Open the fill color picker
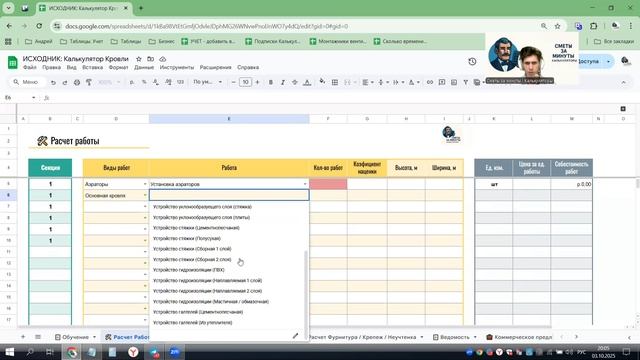 point(322,82)
